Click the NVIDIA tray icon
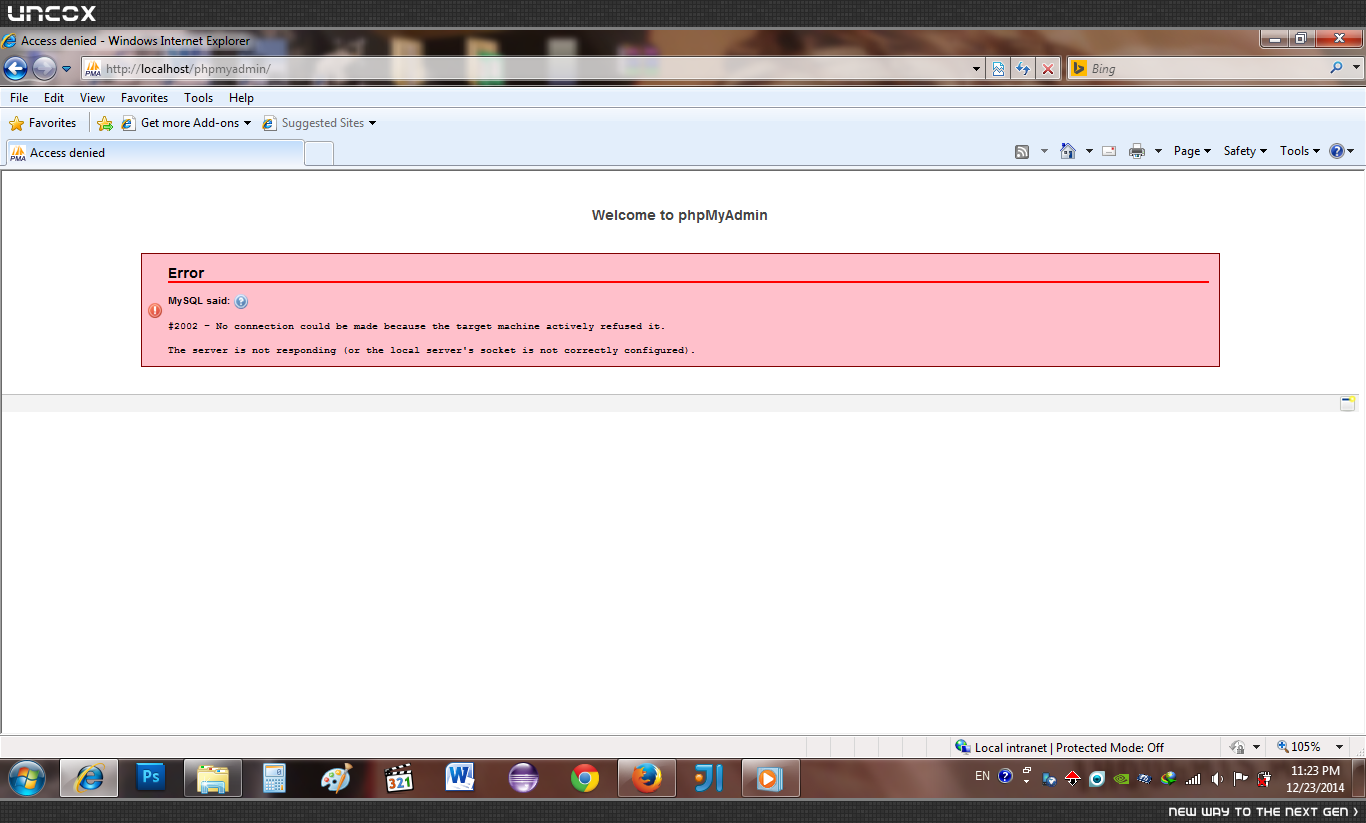The width and height of the screenshot is (1366, 823). (x=1122, y=778)
